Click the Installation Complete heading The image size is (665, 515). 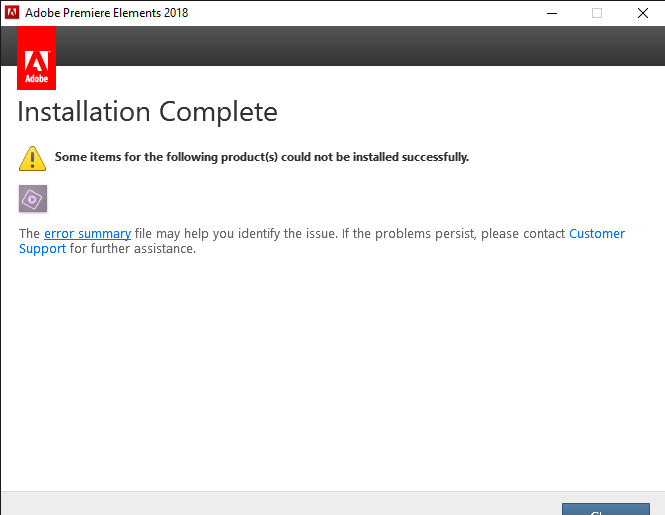pos(147,112)
